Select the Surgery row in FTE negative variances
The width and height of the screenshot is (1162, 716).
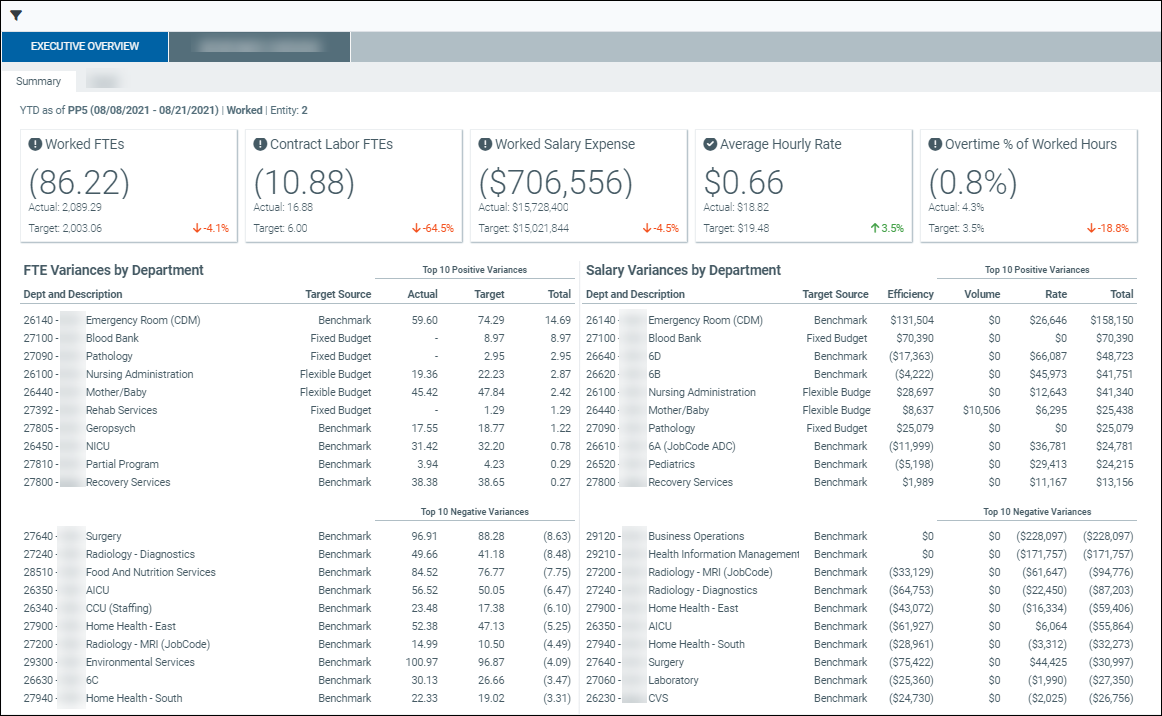point(103,536)
